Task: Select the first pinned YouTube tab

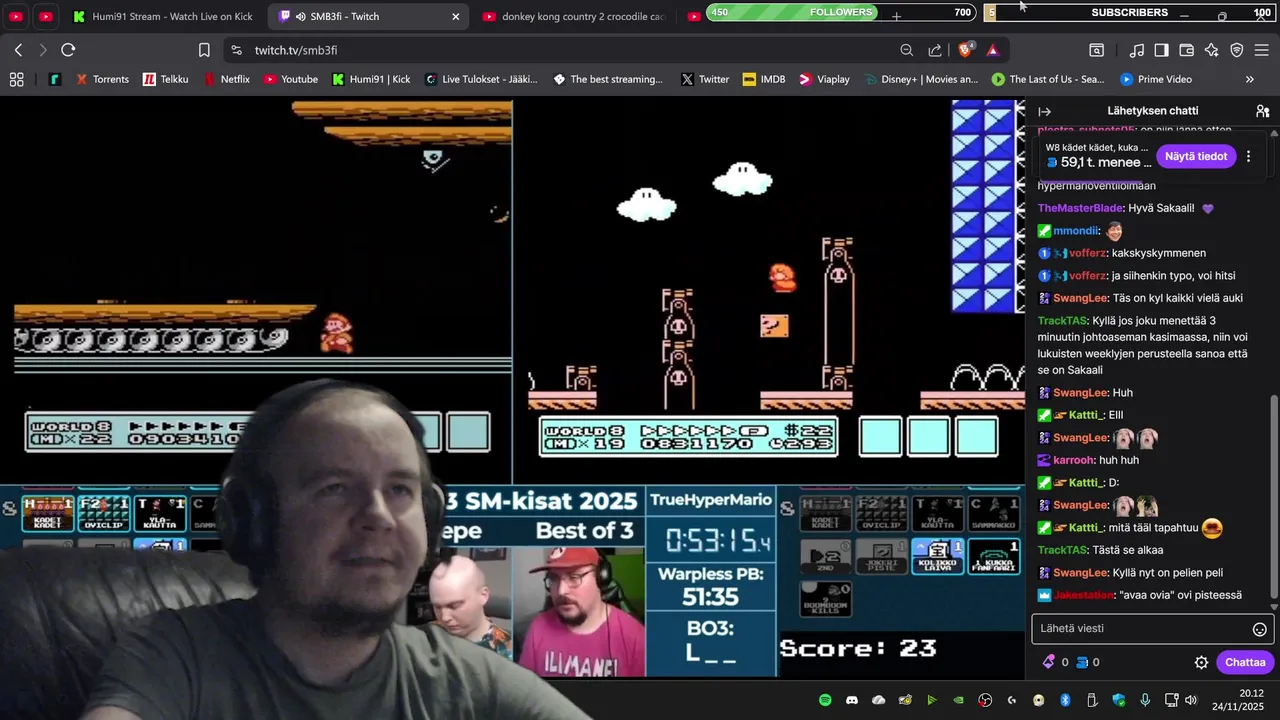Action: point(16,16)
